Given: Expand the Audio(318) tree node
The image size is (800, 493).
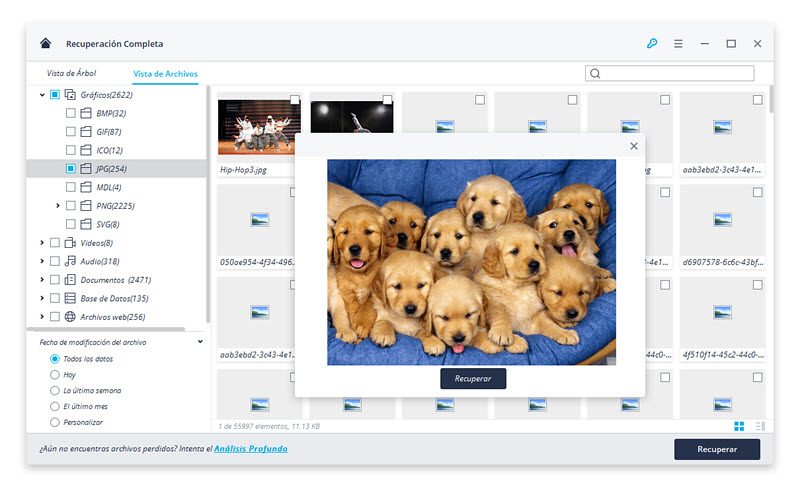Looking at the screenshot, I should (42, 261).
